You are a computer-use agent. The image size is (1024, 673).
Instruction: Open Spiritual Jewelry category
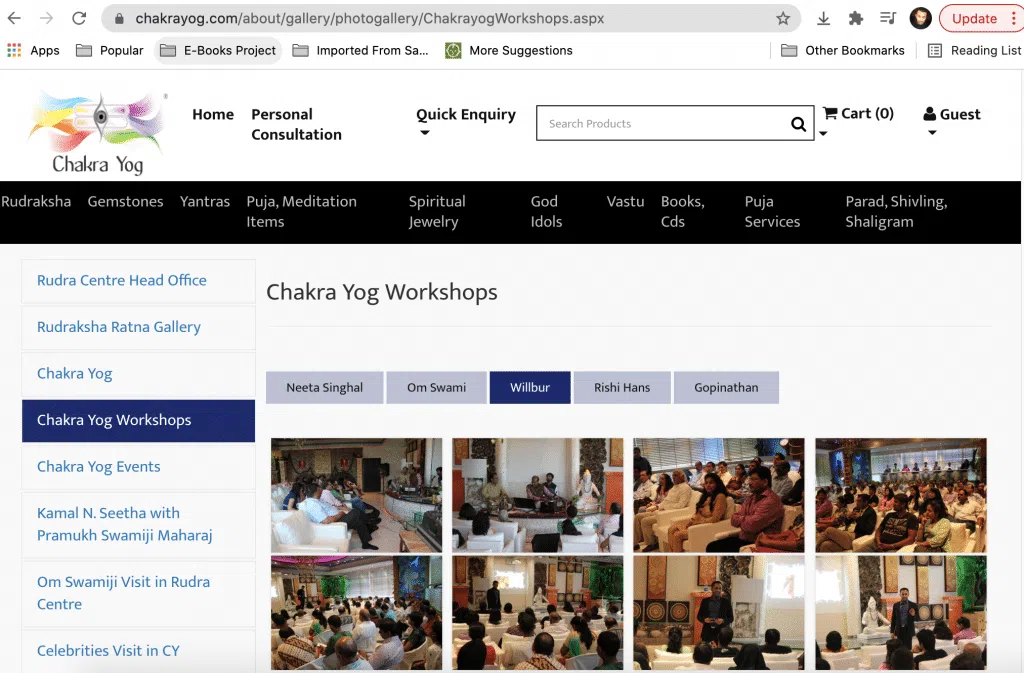click(437, 211)
